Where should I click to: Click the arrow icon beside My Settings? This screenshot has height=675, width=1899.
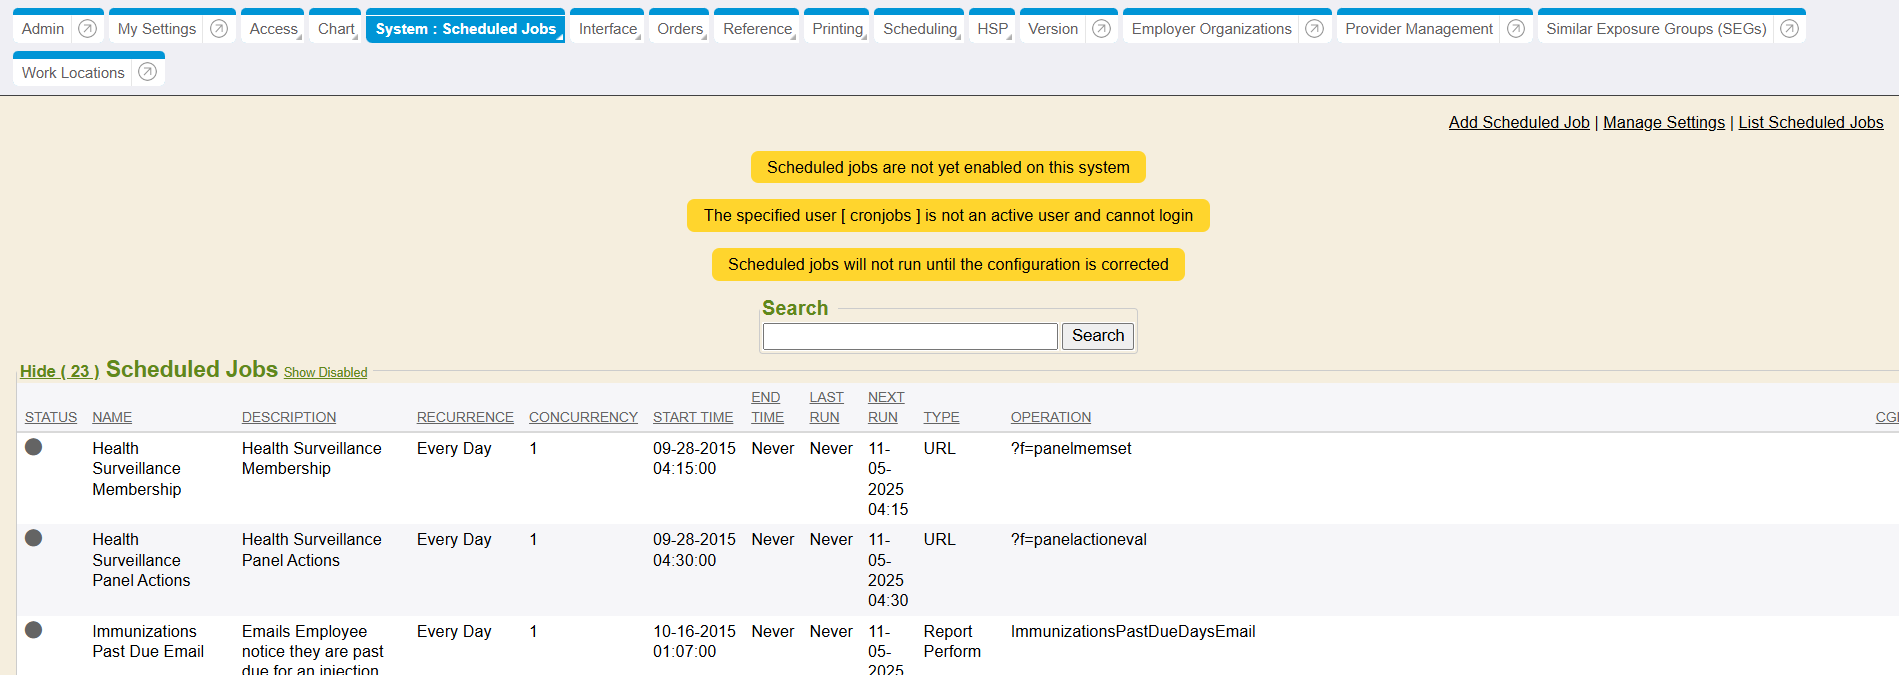pyautogui.click(x=219, y=29)
